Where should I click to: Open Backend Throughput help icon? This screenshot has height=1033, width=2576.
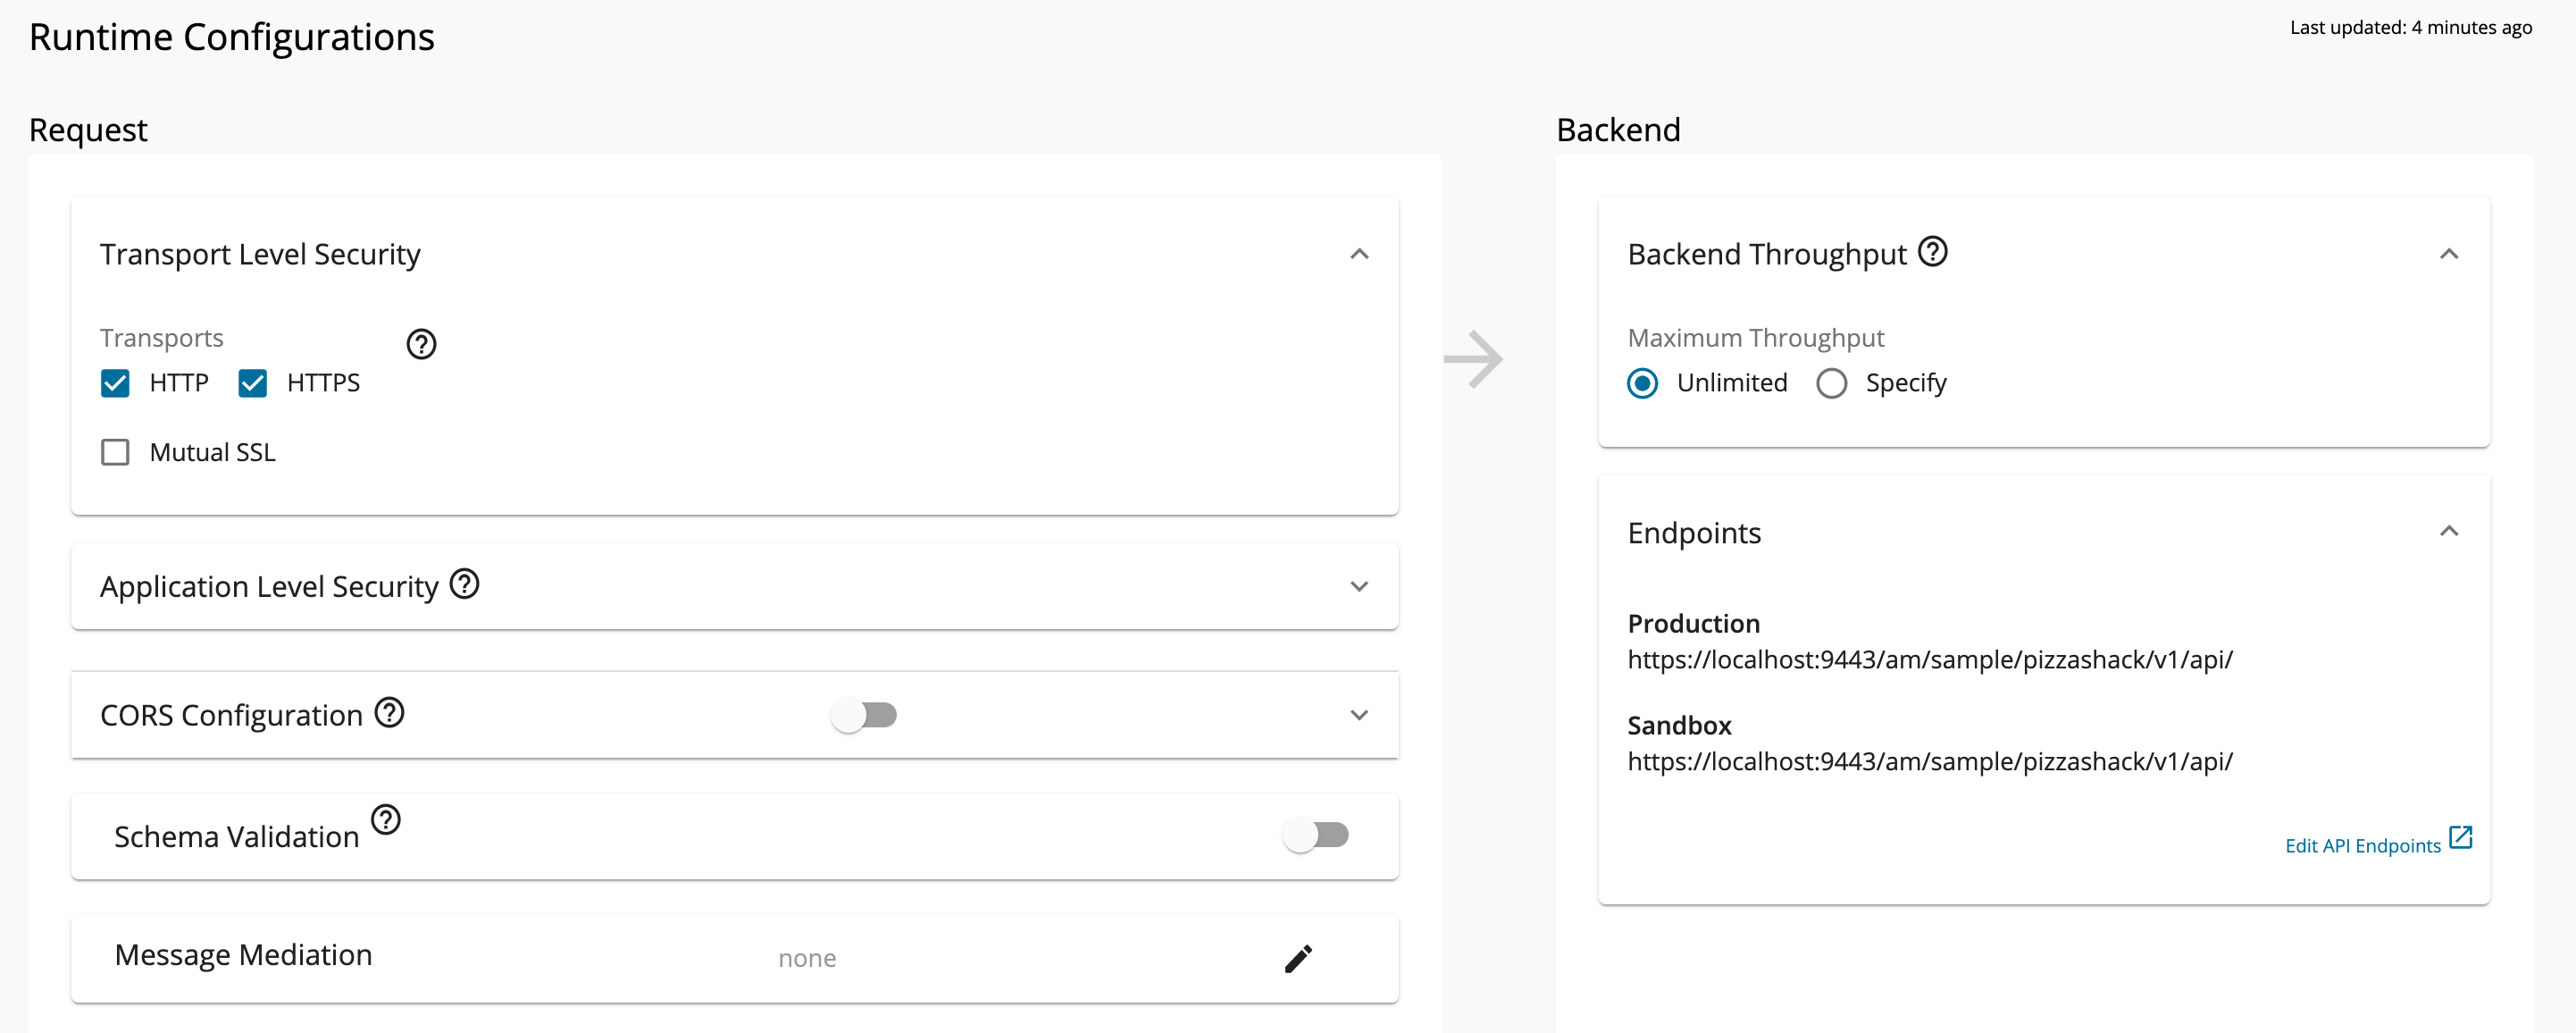(x=1932, y=251)
